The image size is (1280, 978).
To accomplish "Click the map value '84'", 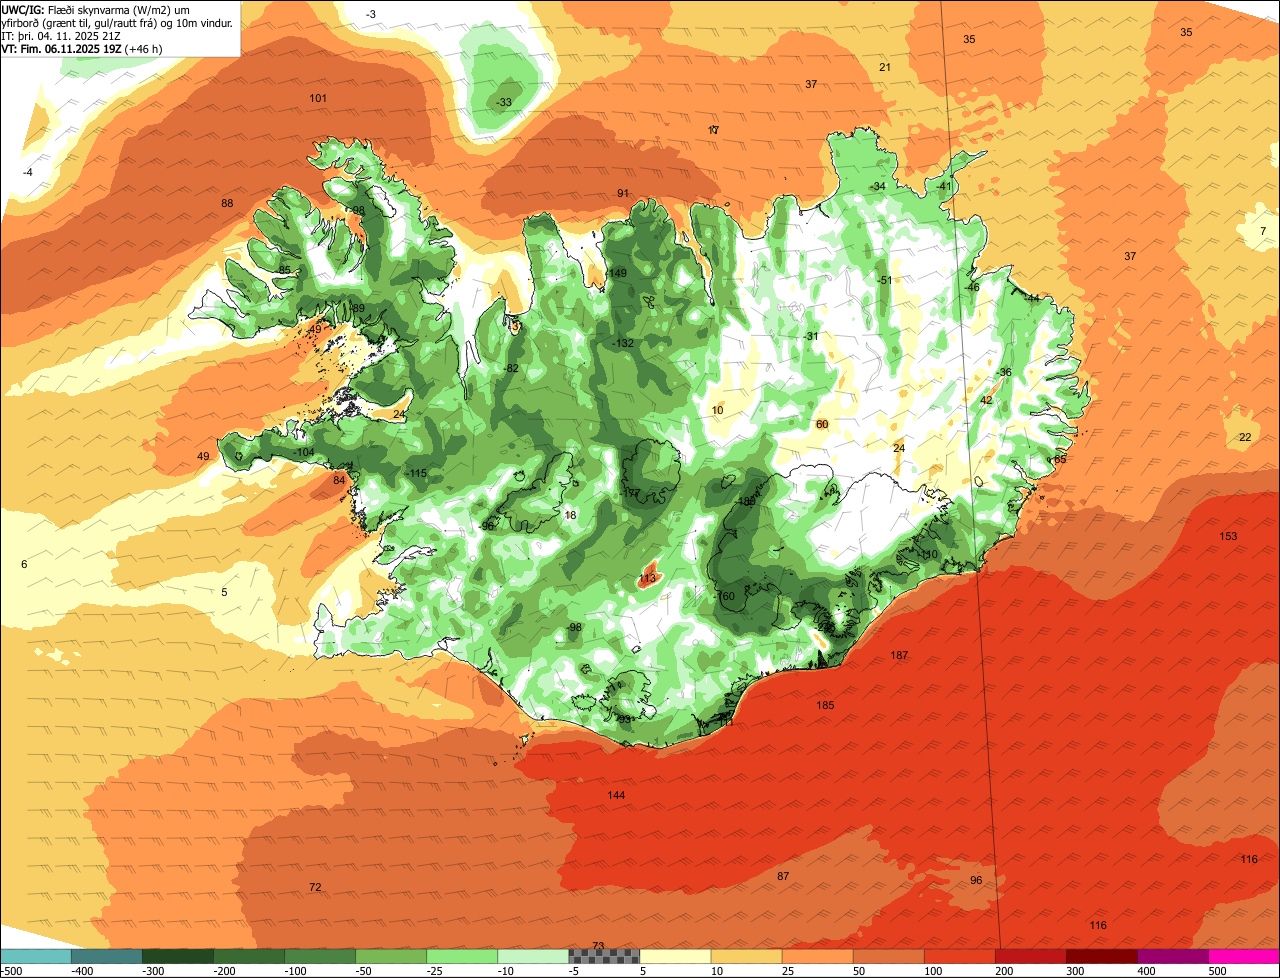I will pos(339,480).
